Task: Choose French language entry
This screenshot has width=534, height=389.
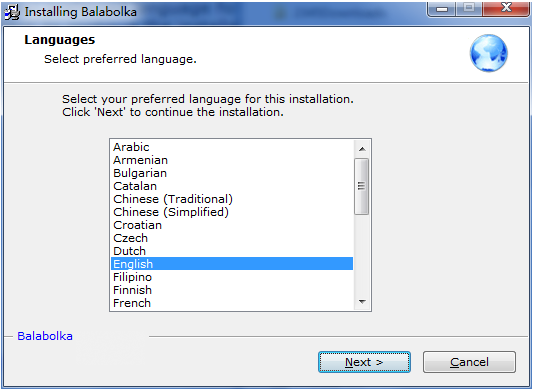Action: coord(232,303)
